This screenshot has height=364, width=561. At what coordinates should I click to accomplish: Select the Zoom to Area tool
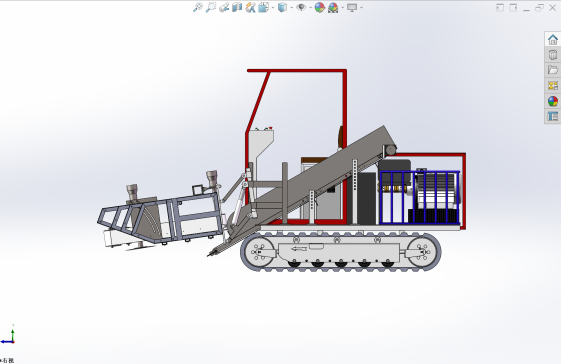pyautogui.click(x=211, y=7)
